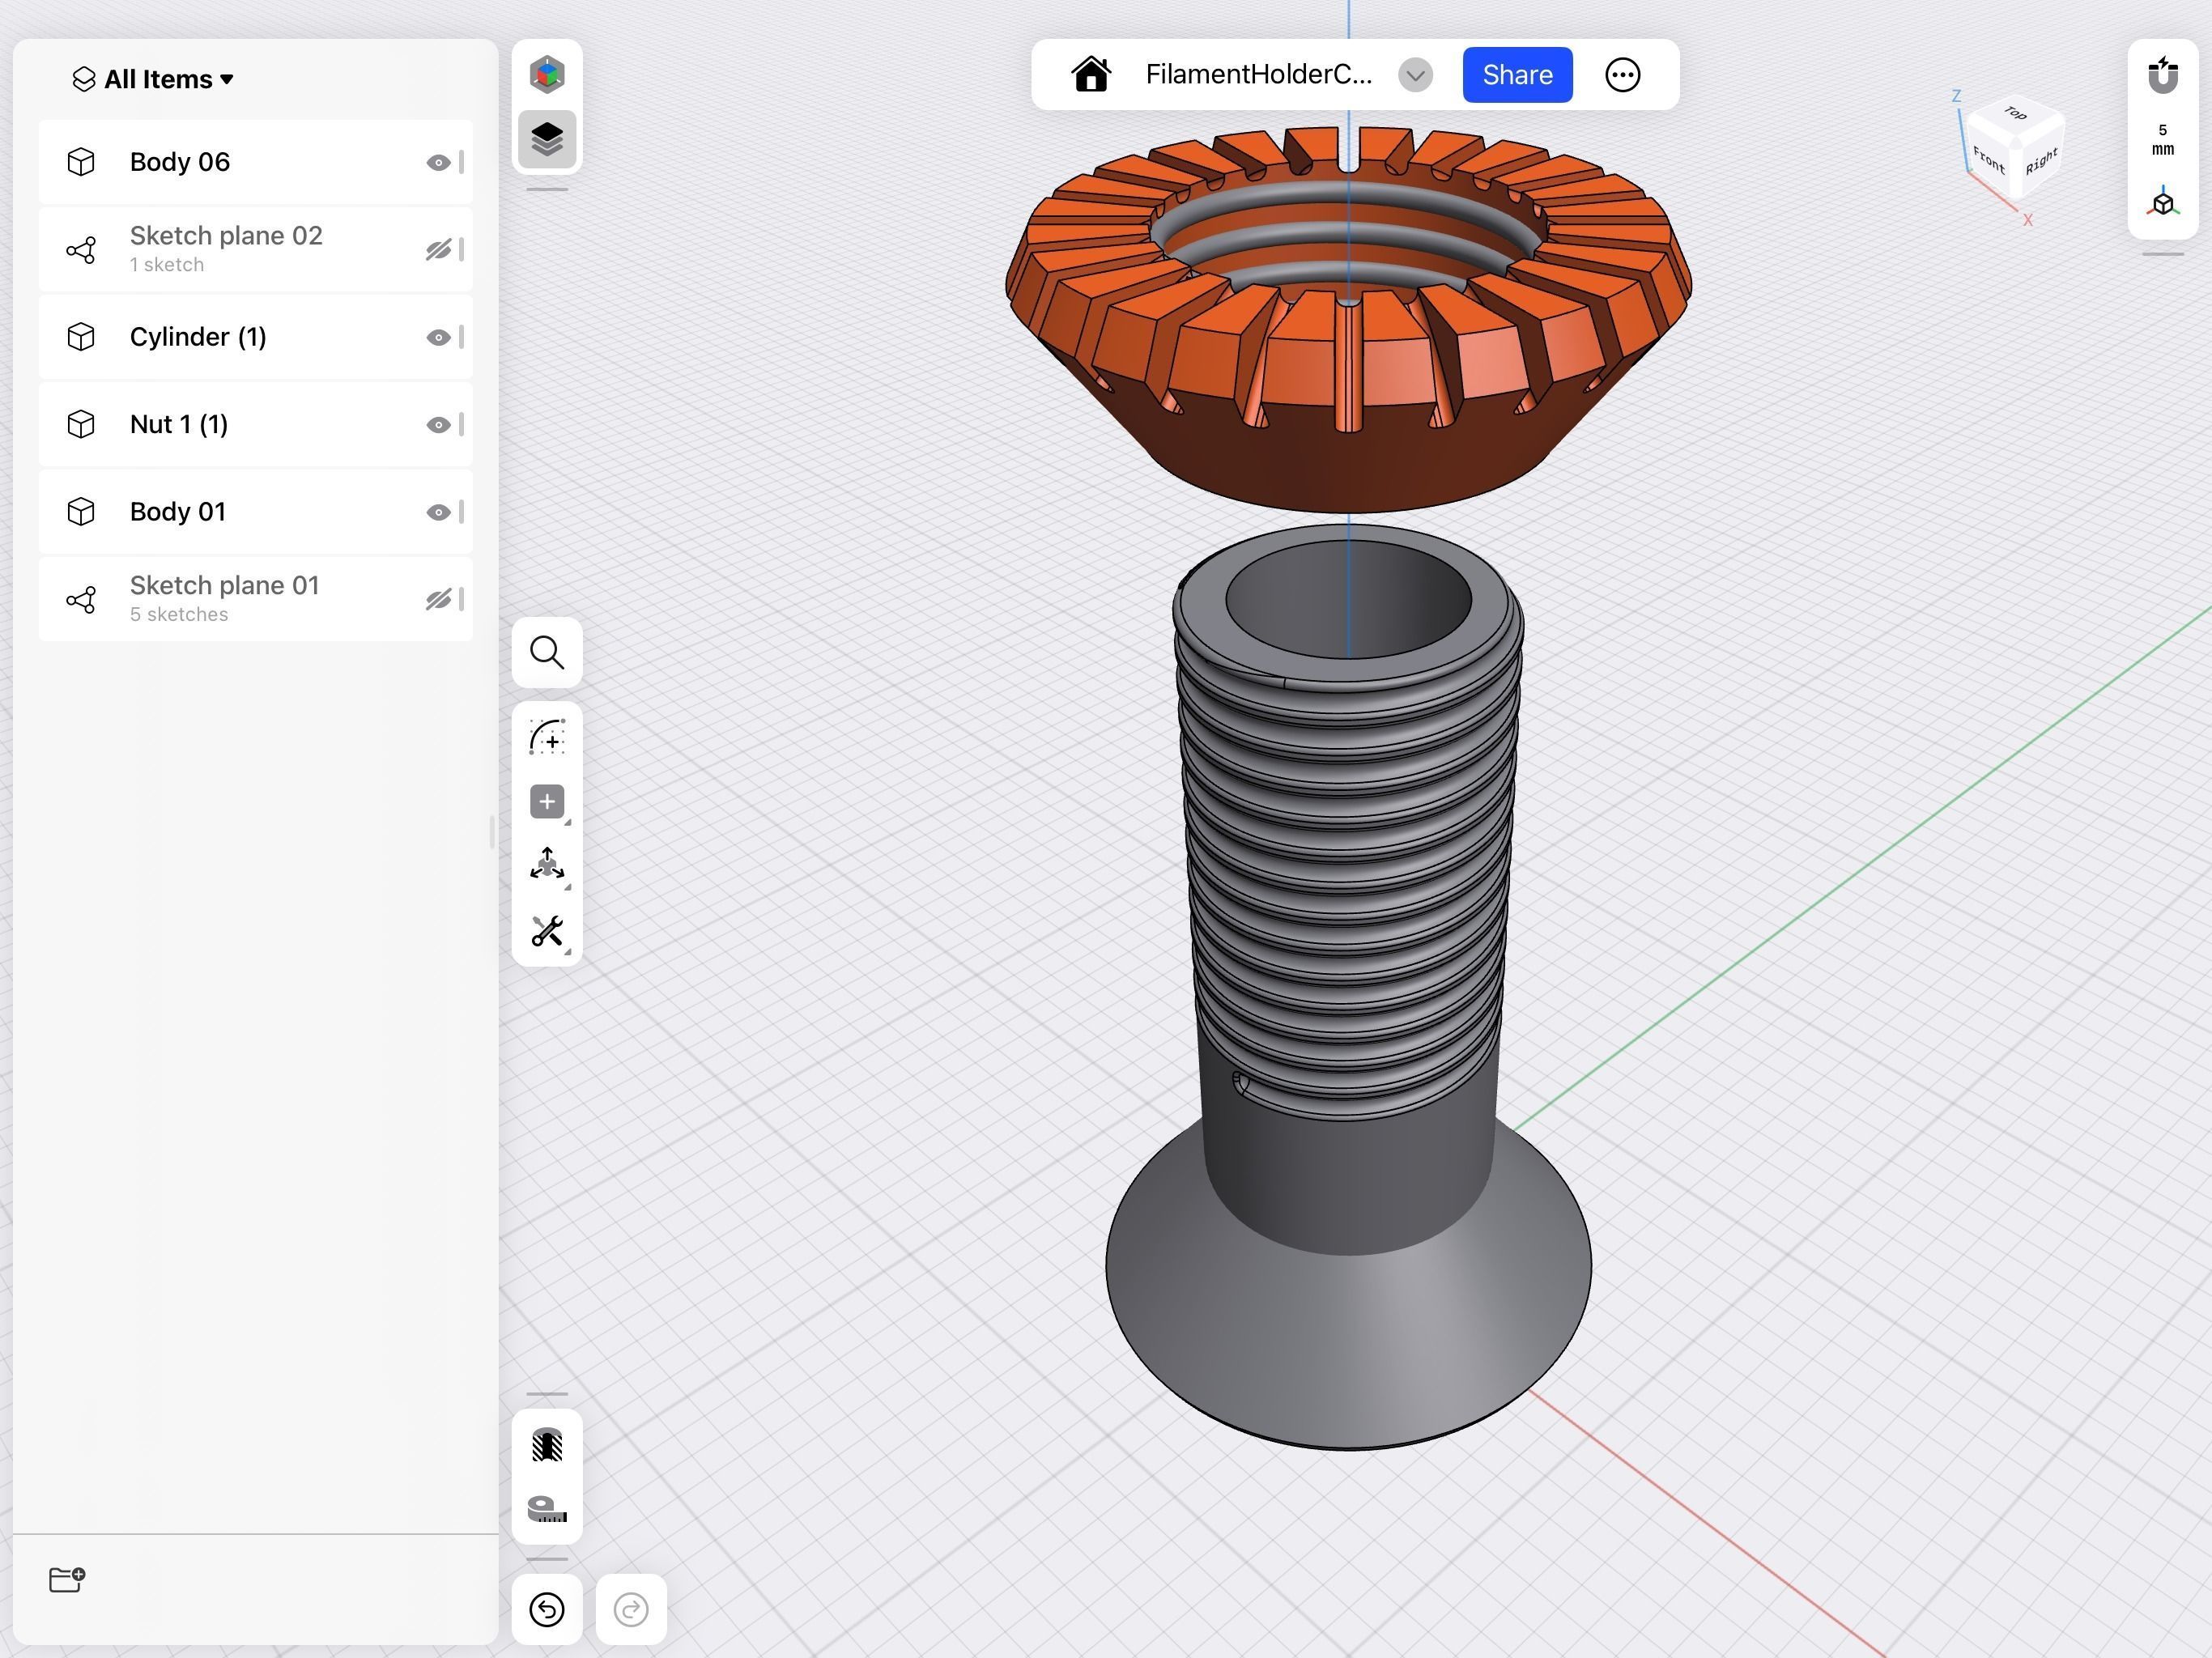
Task: Select the Measure tape tool
Action: click(x=547, y=1509)
